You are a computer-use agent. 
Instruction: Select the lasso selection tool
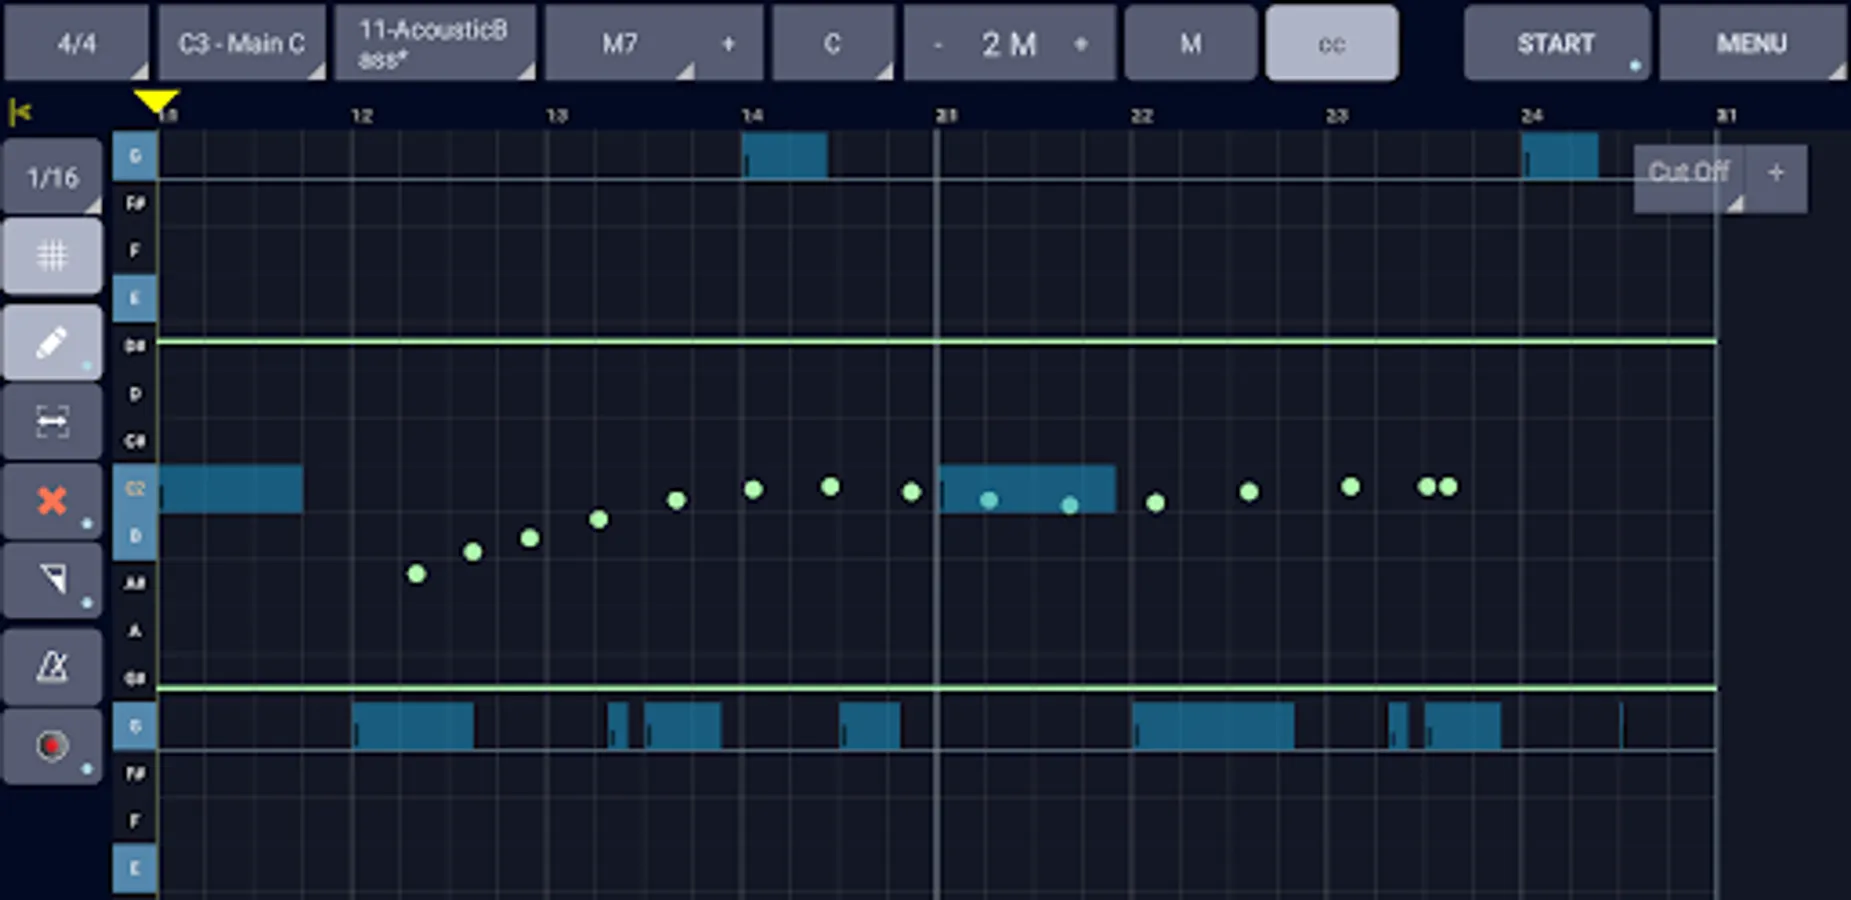(x=51, y=580)
